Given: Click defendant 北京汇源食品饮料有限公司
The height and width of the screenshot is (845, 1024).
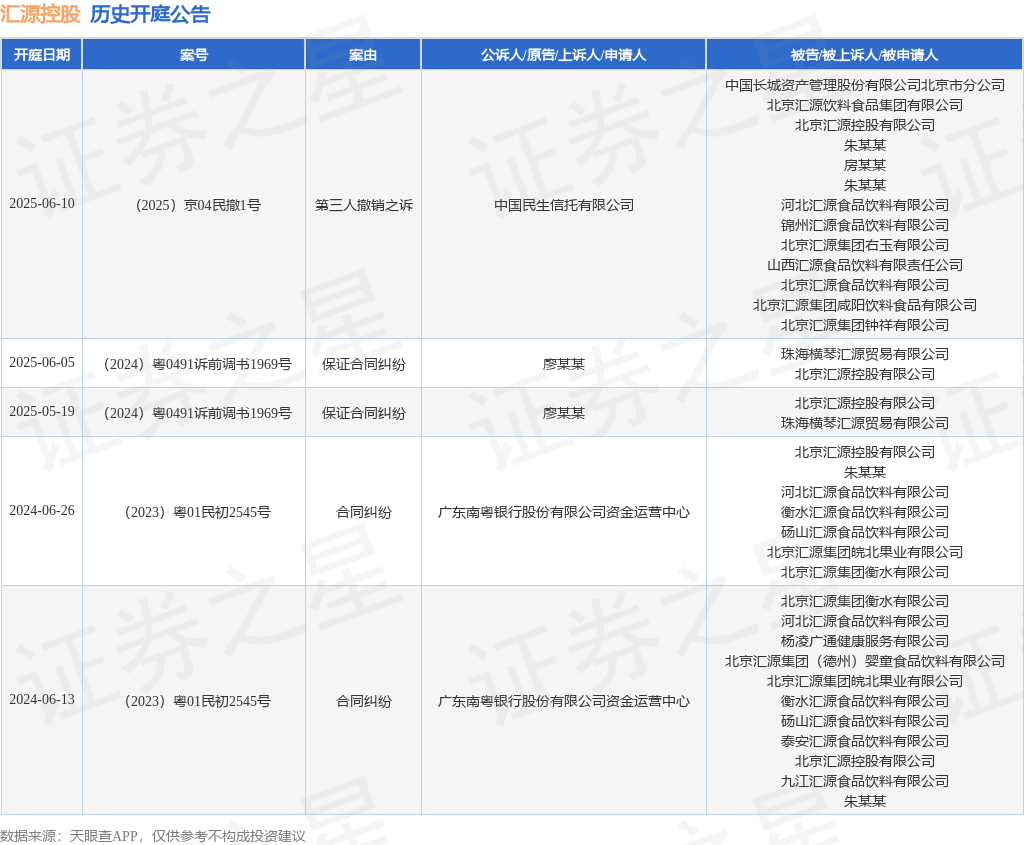Looking at the screenshot, I should [x=865, y=285].
